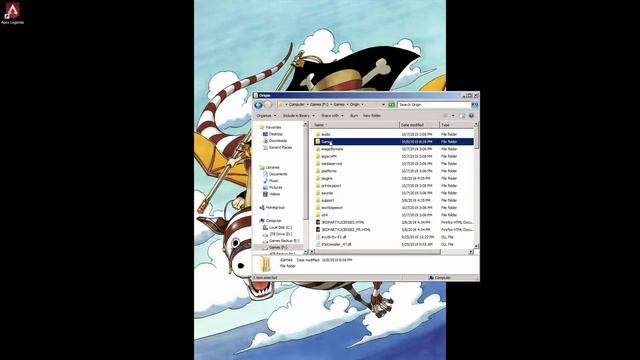Image resolution: width=640 pixels, height=360 pixels.
Task: Click the d3dcompiler_47.dll file icon
Action: pos(318,244)
